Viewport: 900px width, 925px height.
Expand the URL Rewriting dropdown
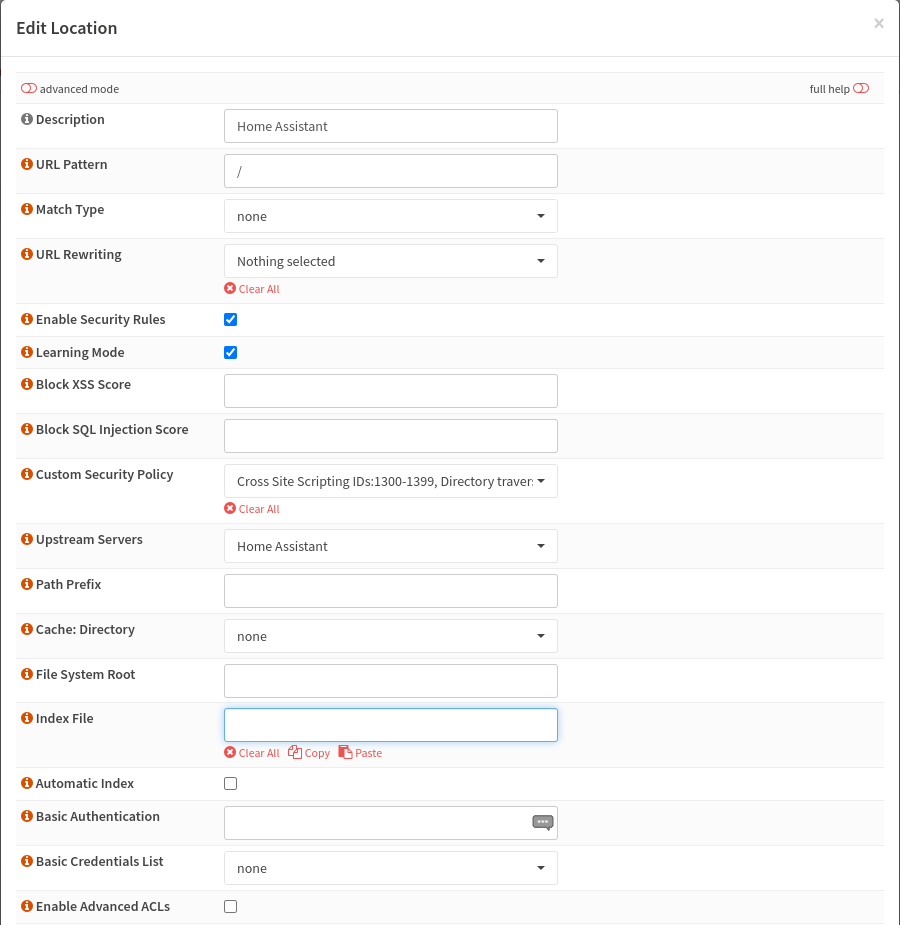click(390, 261)
